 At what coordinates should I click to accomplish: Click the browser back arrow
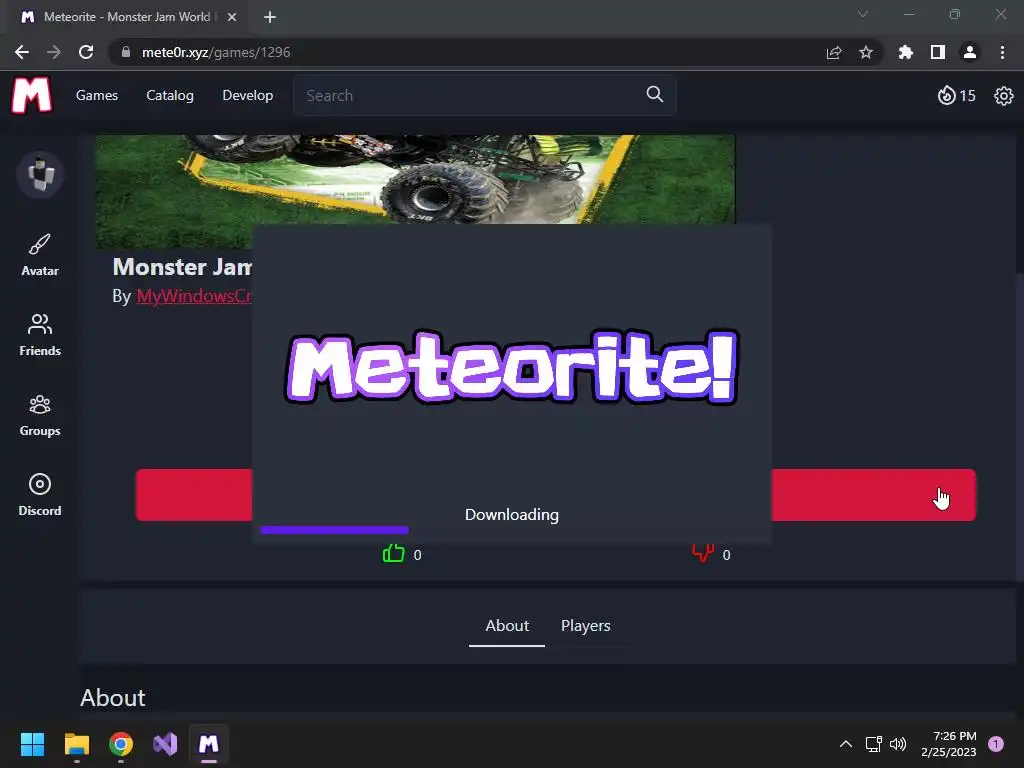(x=22, y=52)
